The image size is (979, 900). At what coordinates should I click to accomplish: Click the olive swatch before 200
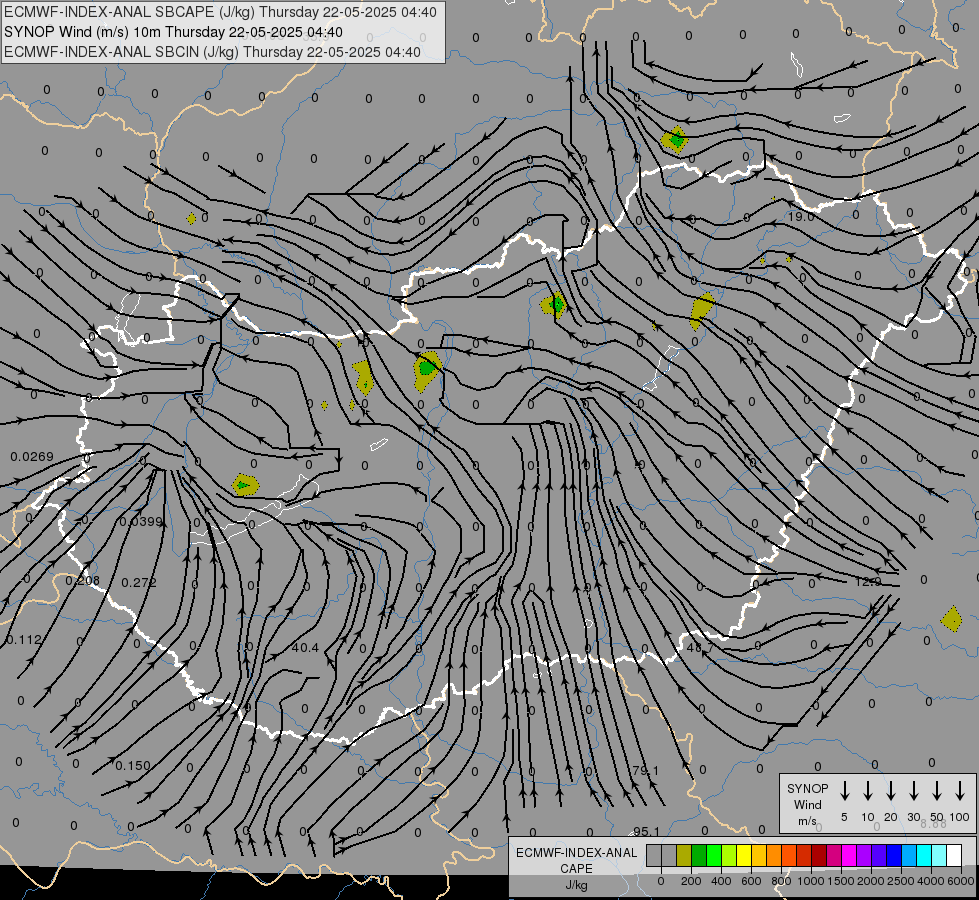click(684, 855)
